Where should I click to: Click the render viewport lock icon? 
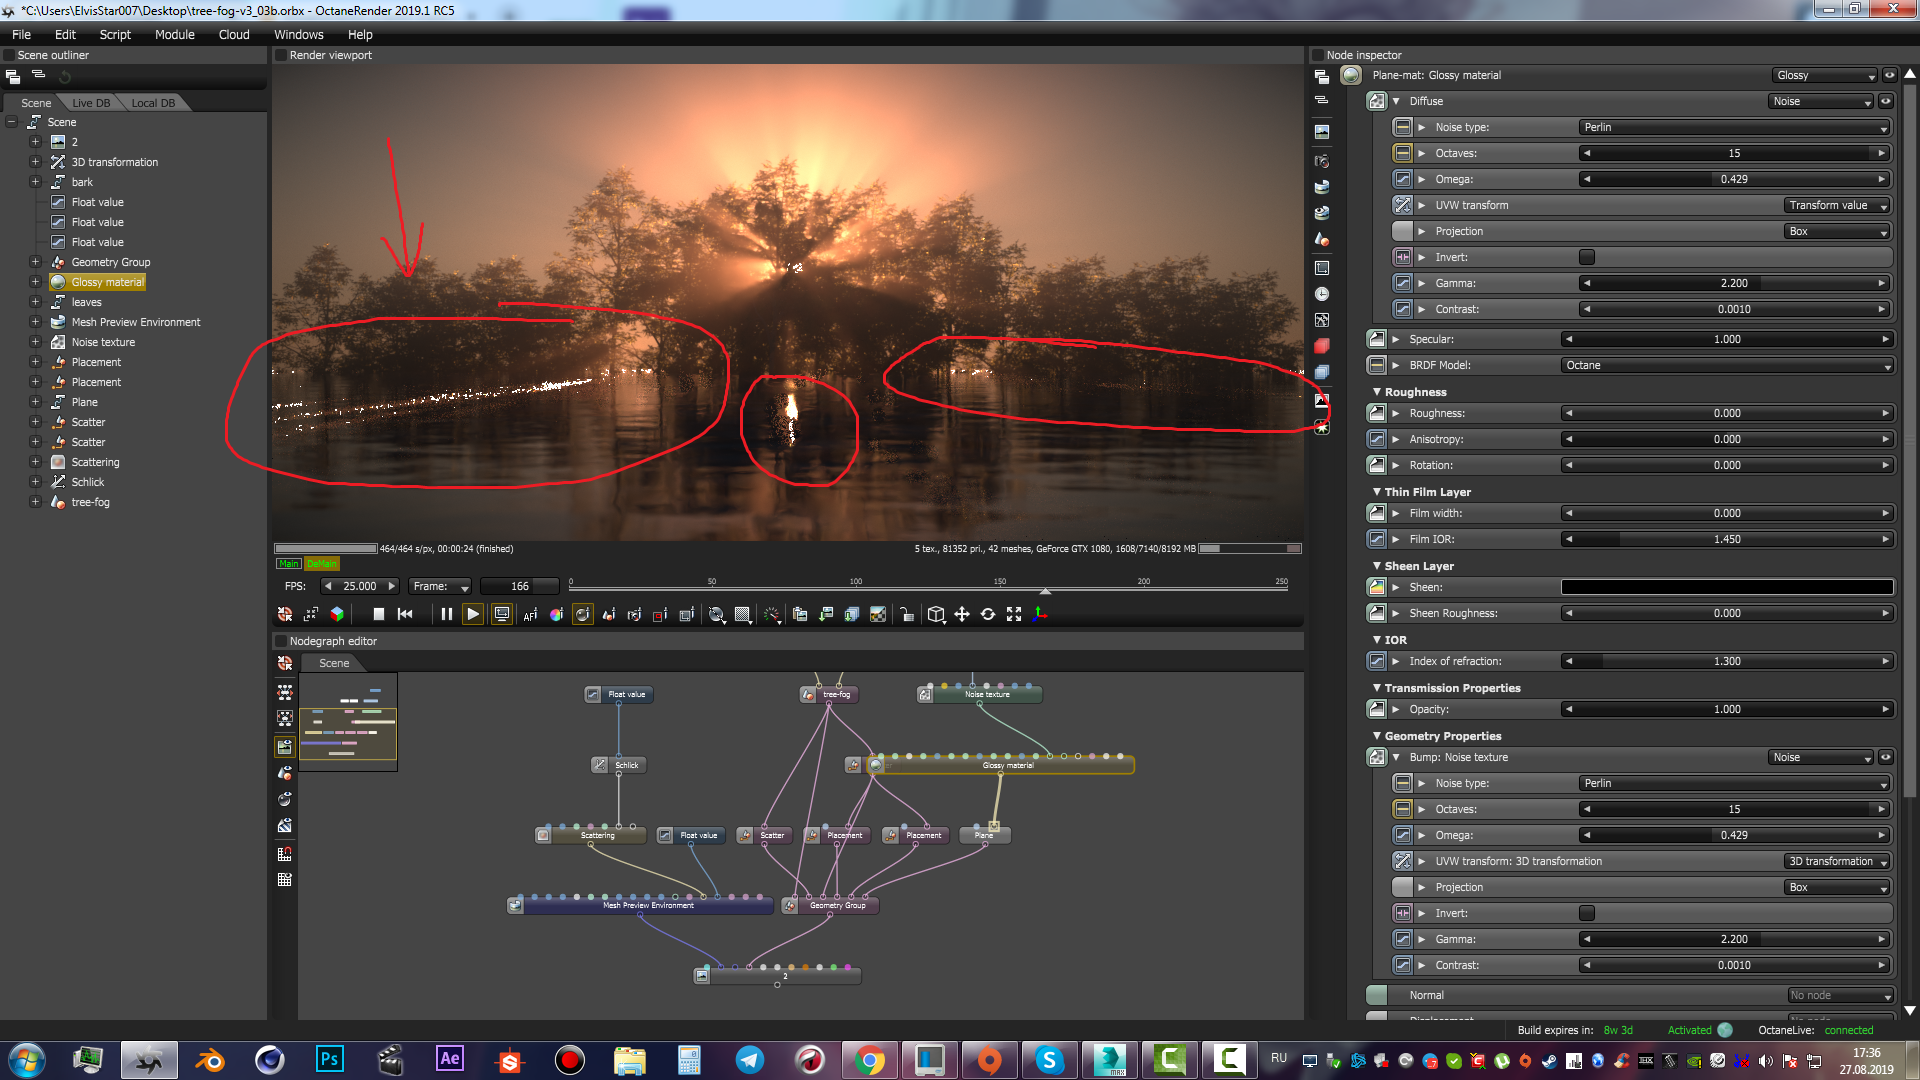click(x=907, y=614)
